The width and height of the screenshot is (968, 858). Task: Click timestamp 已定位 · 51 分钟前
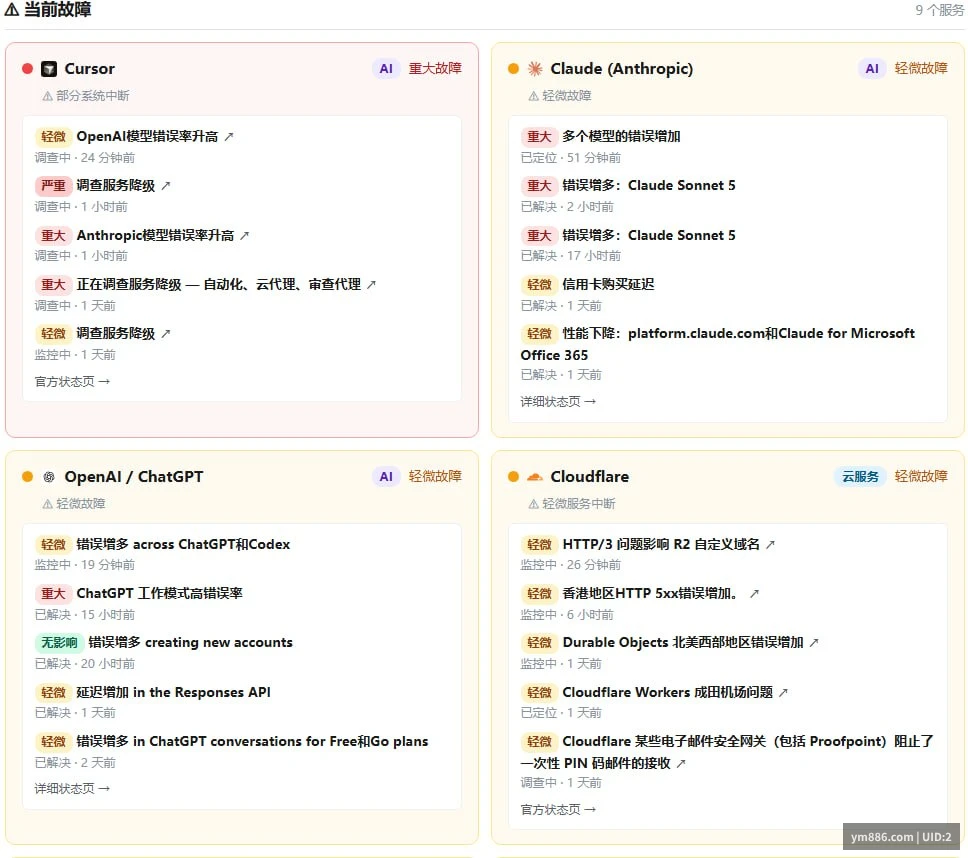[570, 158]
